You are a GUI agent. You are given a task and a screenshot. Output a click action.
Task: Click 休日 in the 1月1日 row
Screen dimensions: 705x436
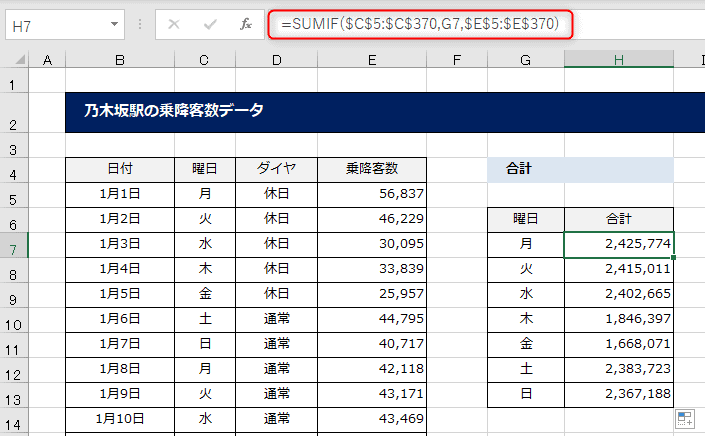[277, 195]
